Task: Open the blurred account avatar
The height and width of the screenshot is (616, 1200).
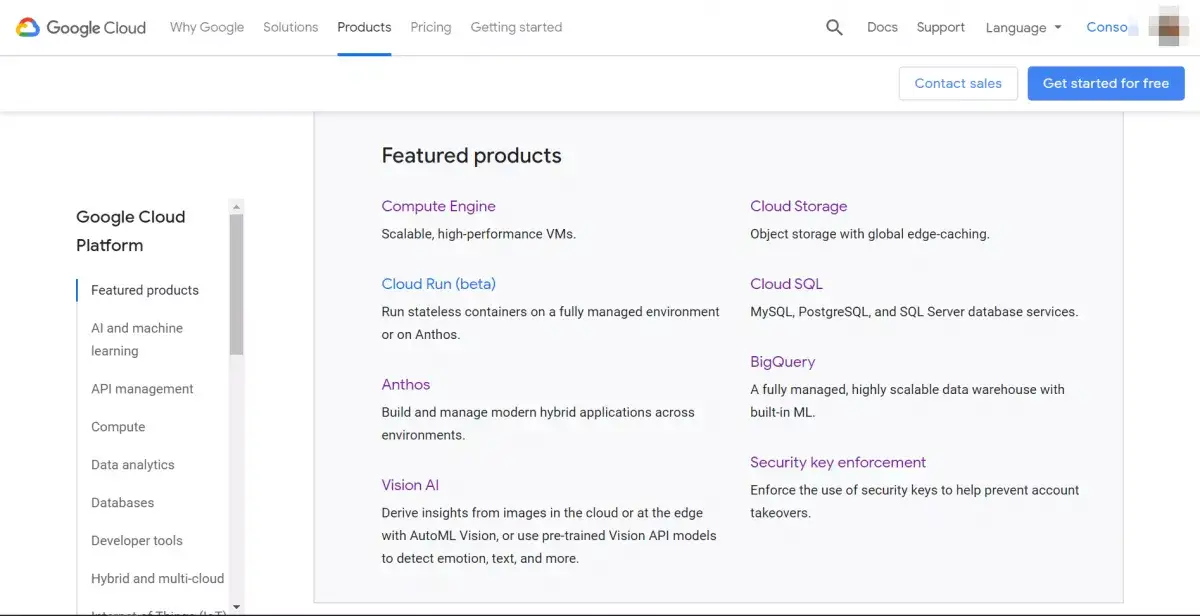Action: (x=1167, y=27)
